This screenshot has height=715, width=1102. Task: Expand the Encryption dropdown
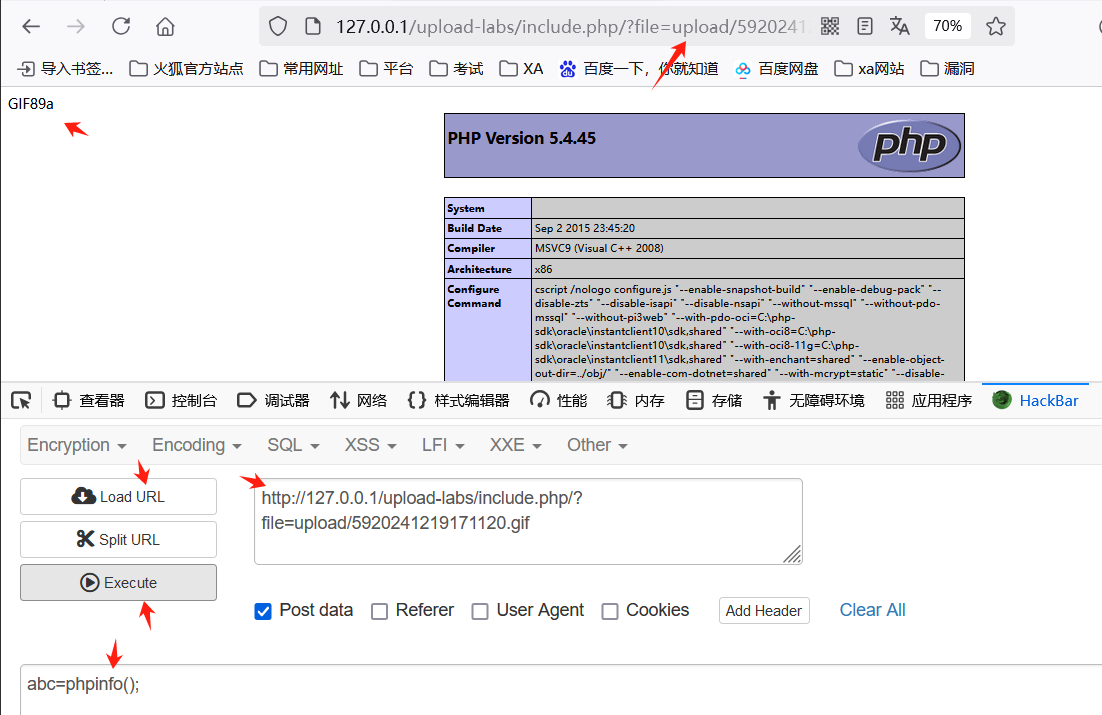pyautogui.click(x=77, y=445)
